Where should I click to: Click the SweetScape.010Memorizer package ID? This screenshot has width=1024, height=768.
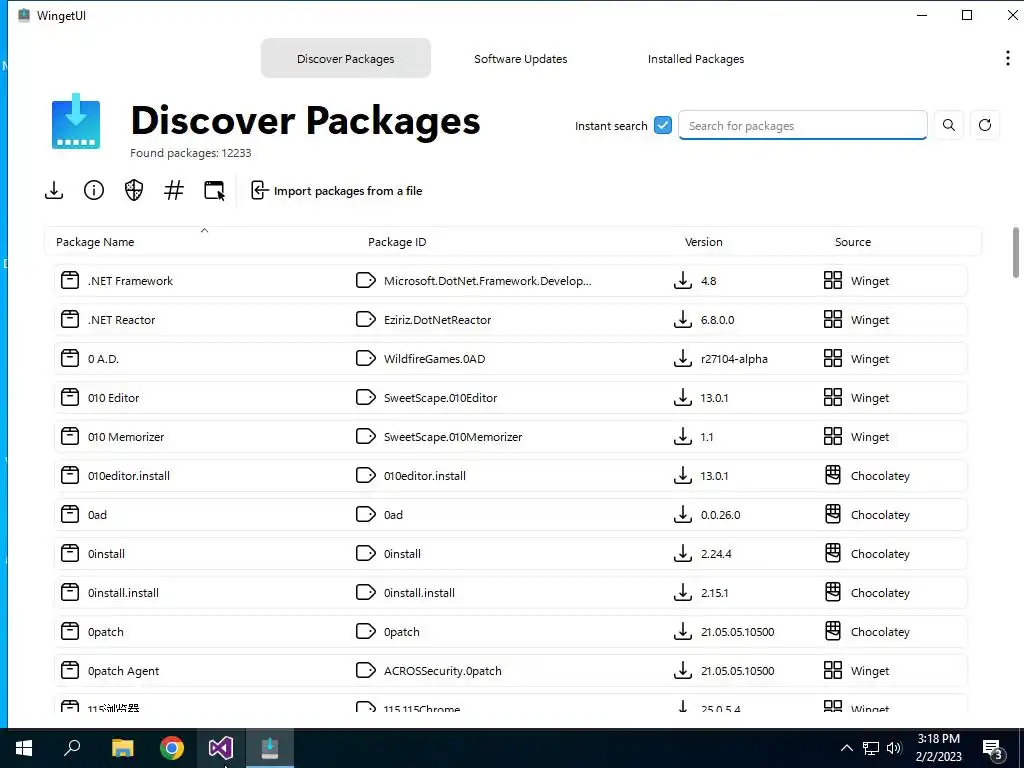453,436
